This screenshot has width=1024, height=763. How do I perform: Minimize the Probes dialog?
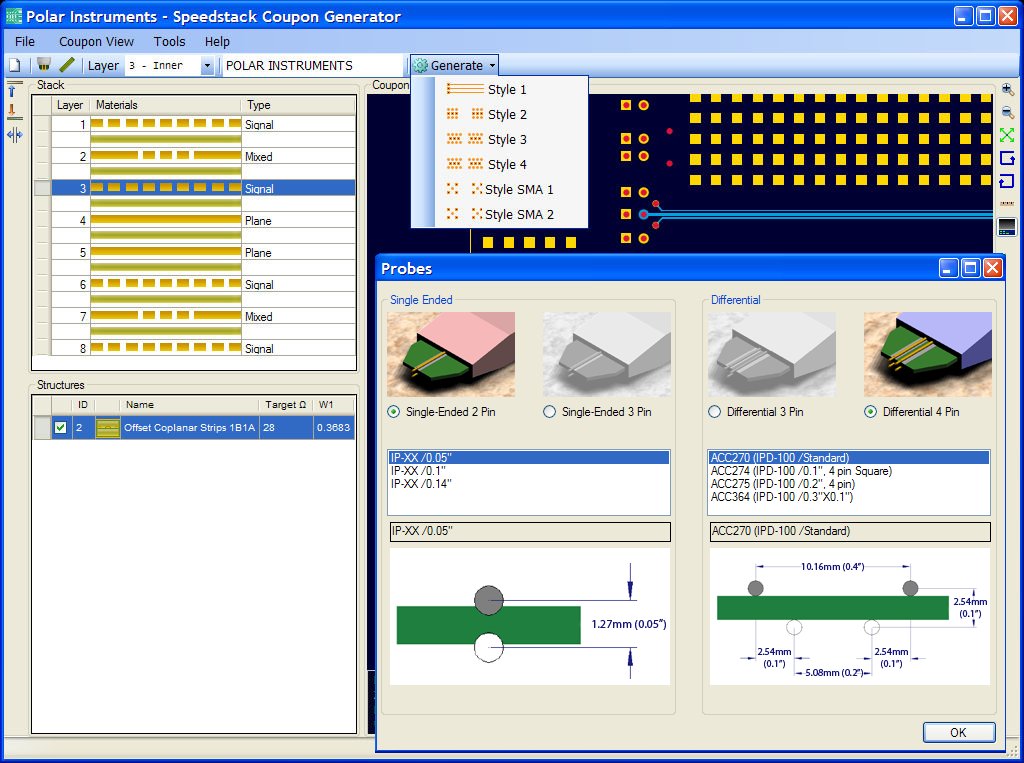949,268
